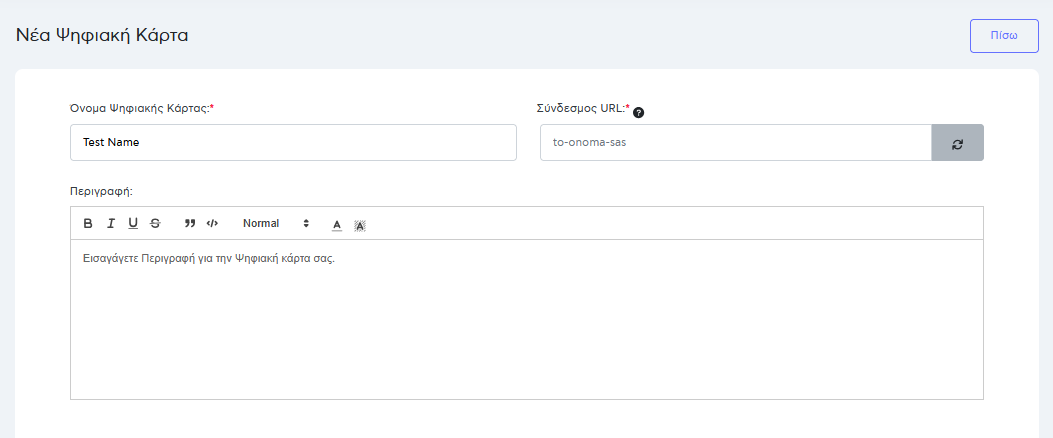Click the Πίσω back button
Image resolution: width=1053 pixels, height=438 pixels.
click(1004, 35)
